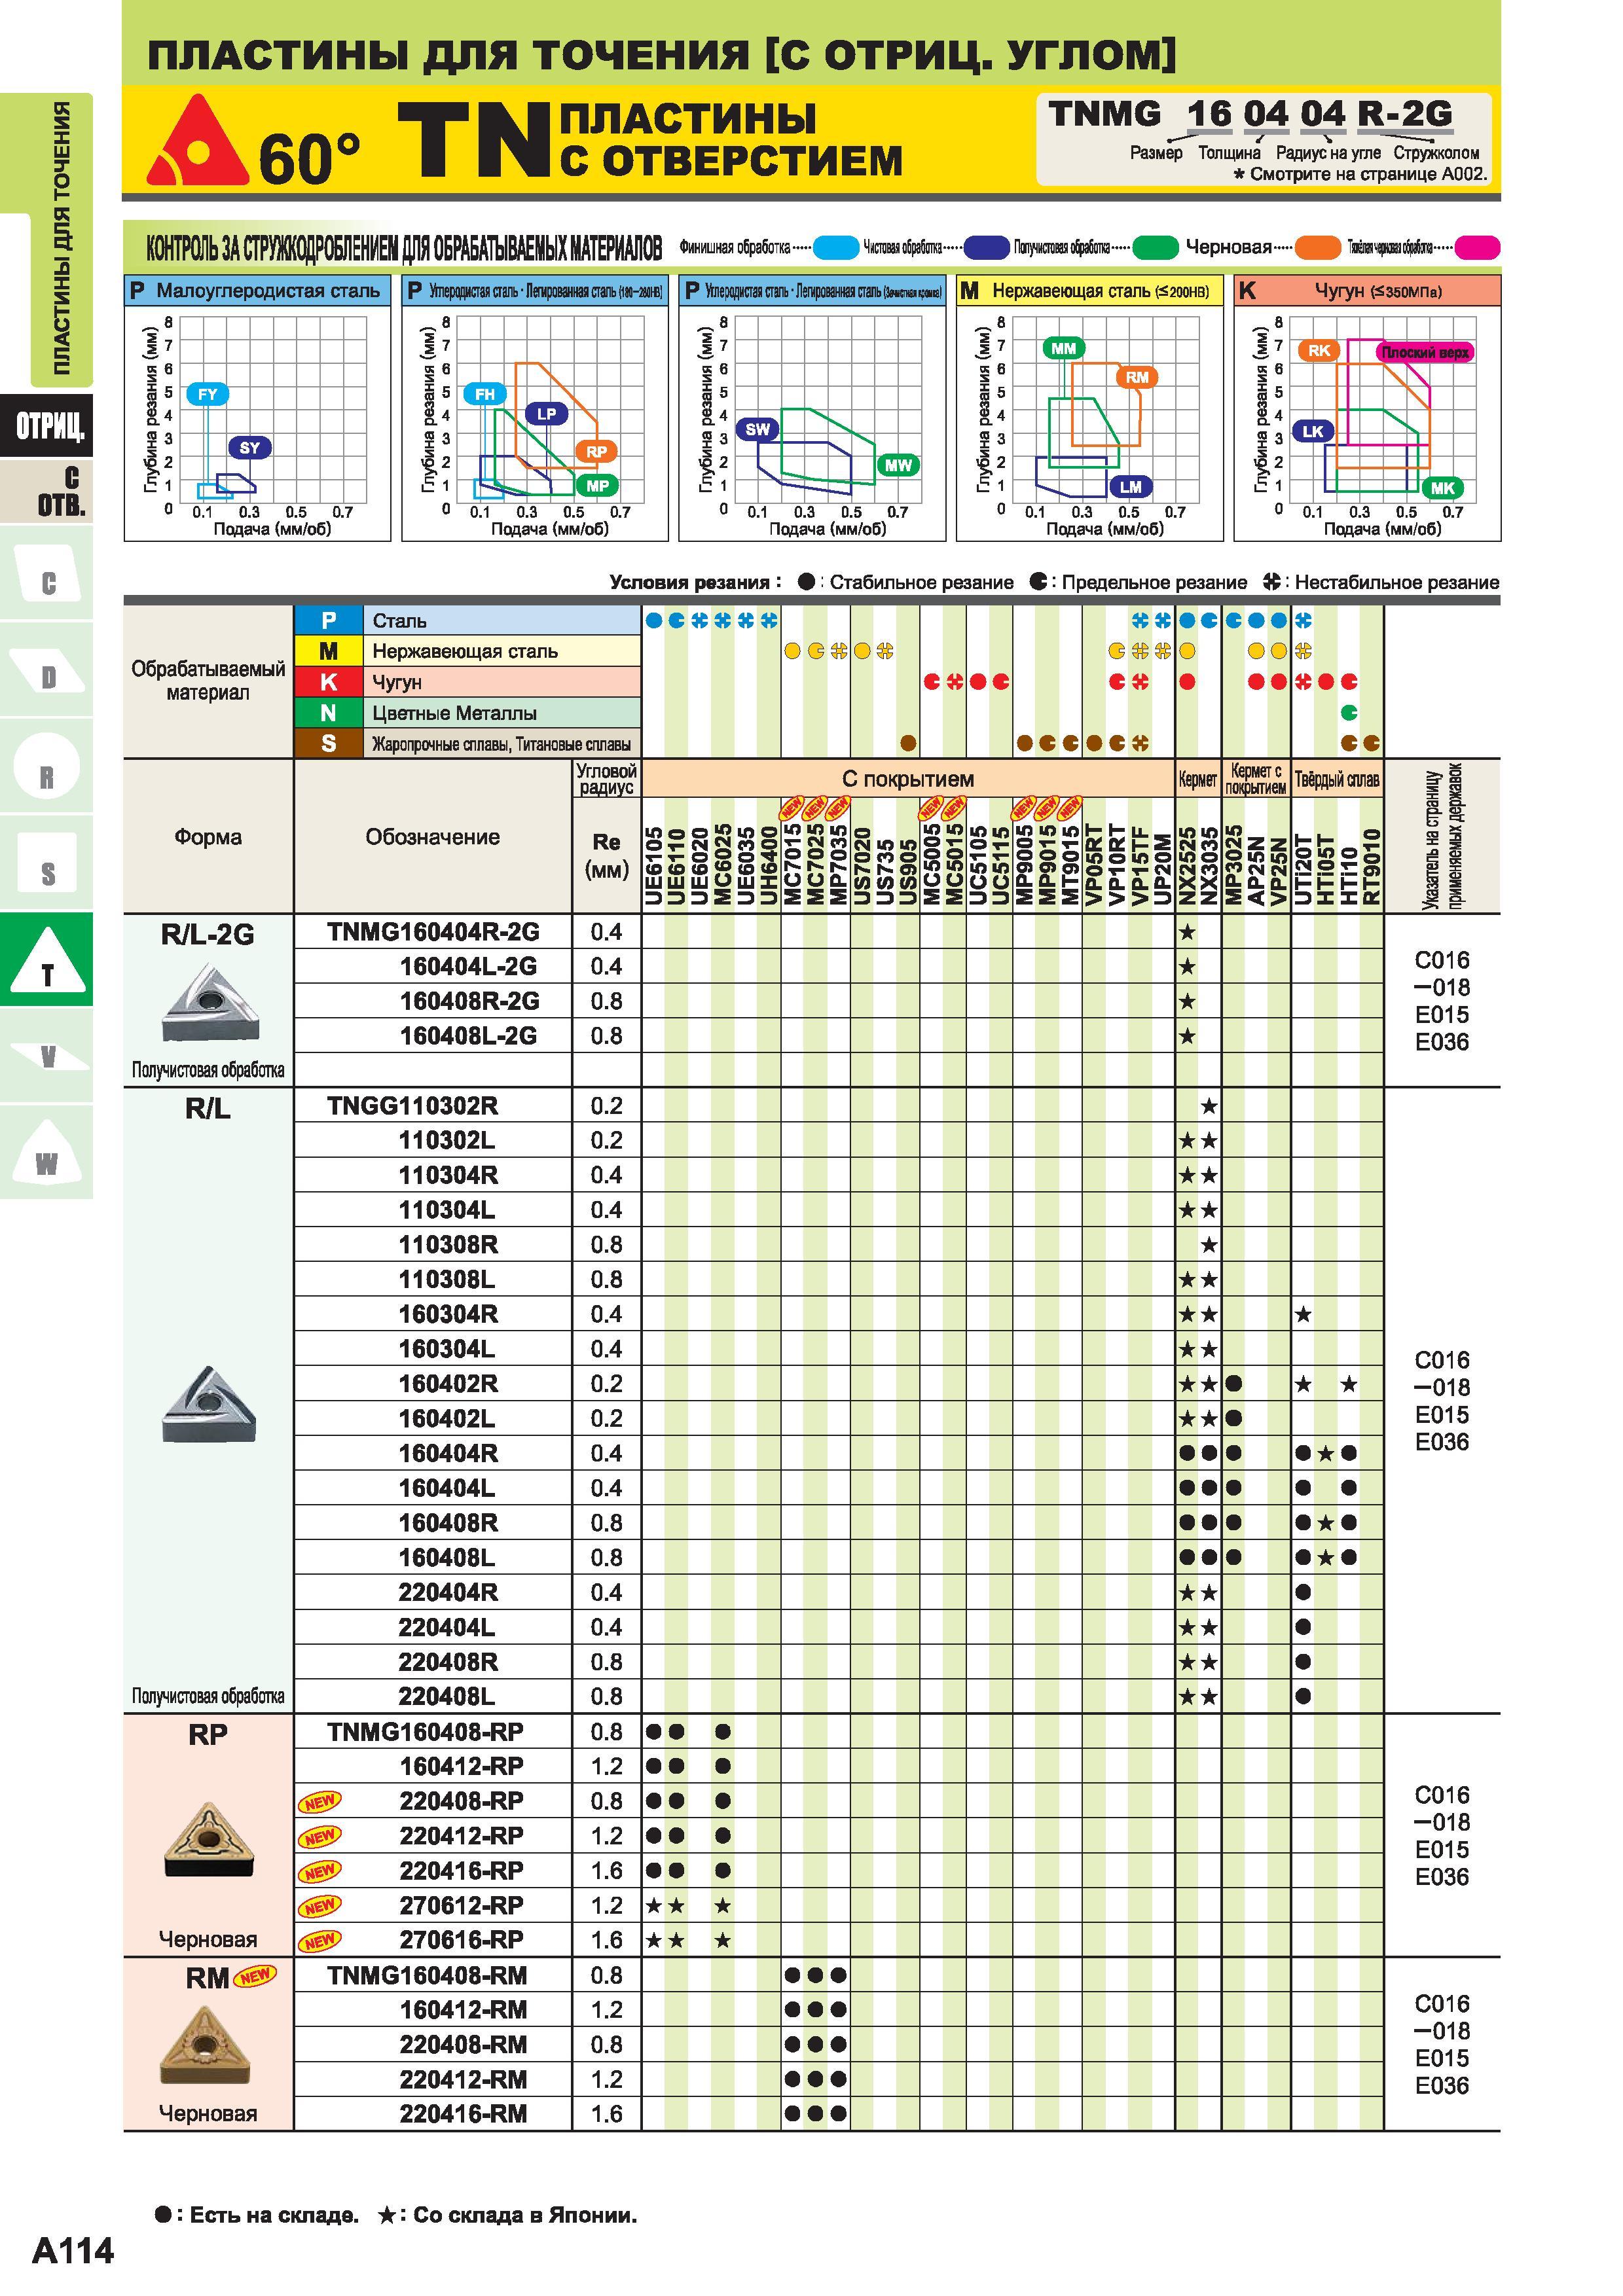Click the designation 160408L-2G

point(468,1036)
